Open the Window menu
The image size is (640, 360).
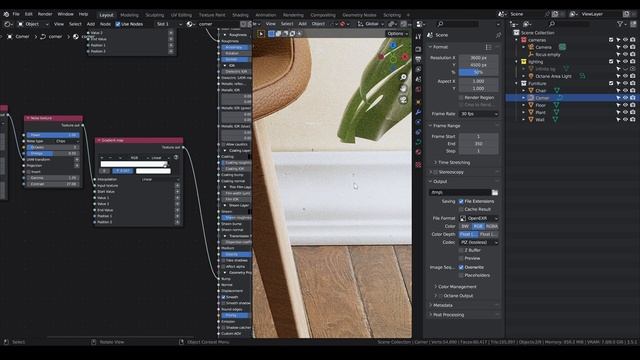(x=65, y=14)
